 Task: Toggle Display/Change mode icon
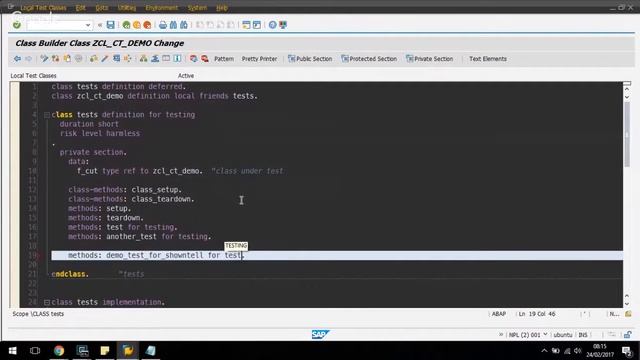[x=44, y=59]
